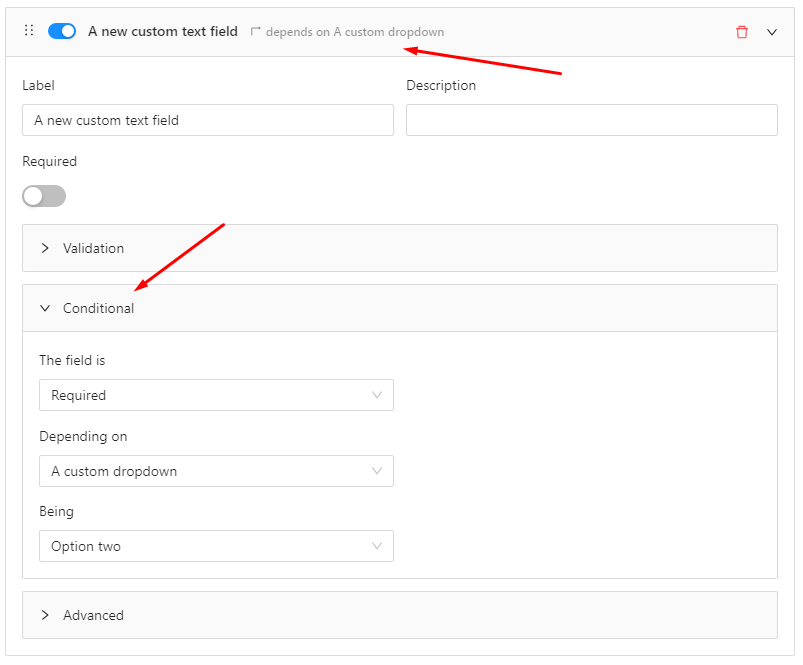This screenshot has height=665, width=803.
Task: Click the drag handle dots icon
Action: (27, 31)
